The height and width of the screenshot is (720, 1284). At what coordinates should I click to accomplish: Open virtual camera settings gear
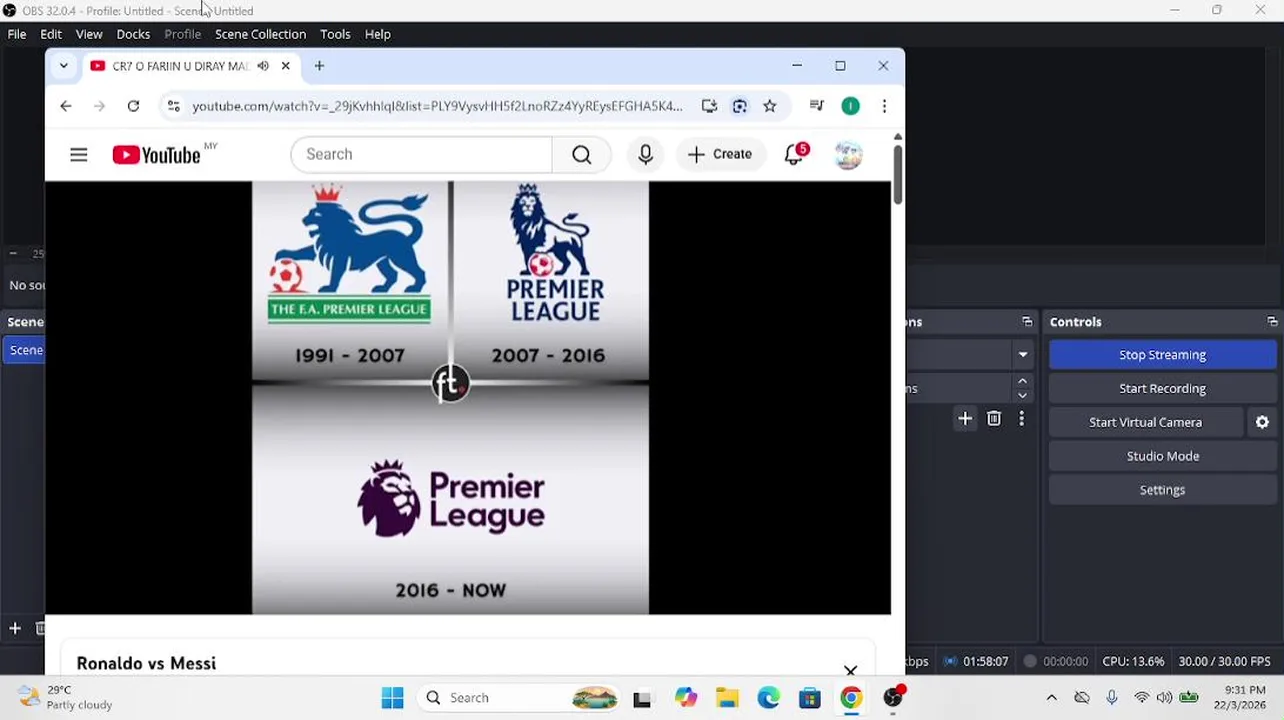1262,422
